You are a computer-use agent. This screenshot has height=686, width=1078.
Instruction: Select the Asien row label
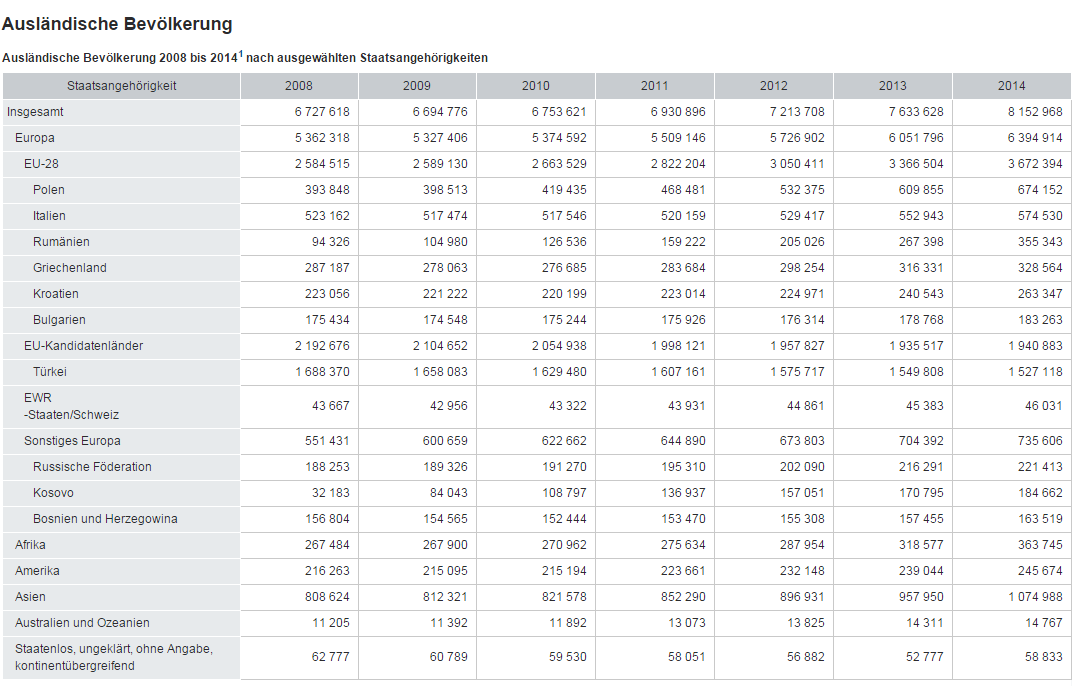(x=30, y=597)
